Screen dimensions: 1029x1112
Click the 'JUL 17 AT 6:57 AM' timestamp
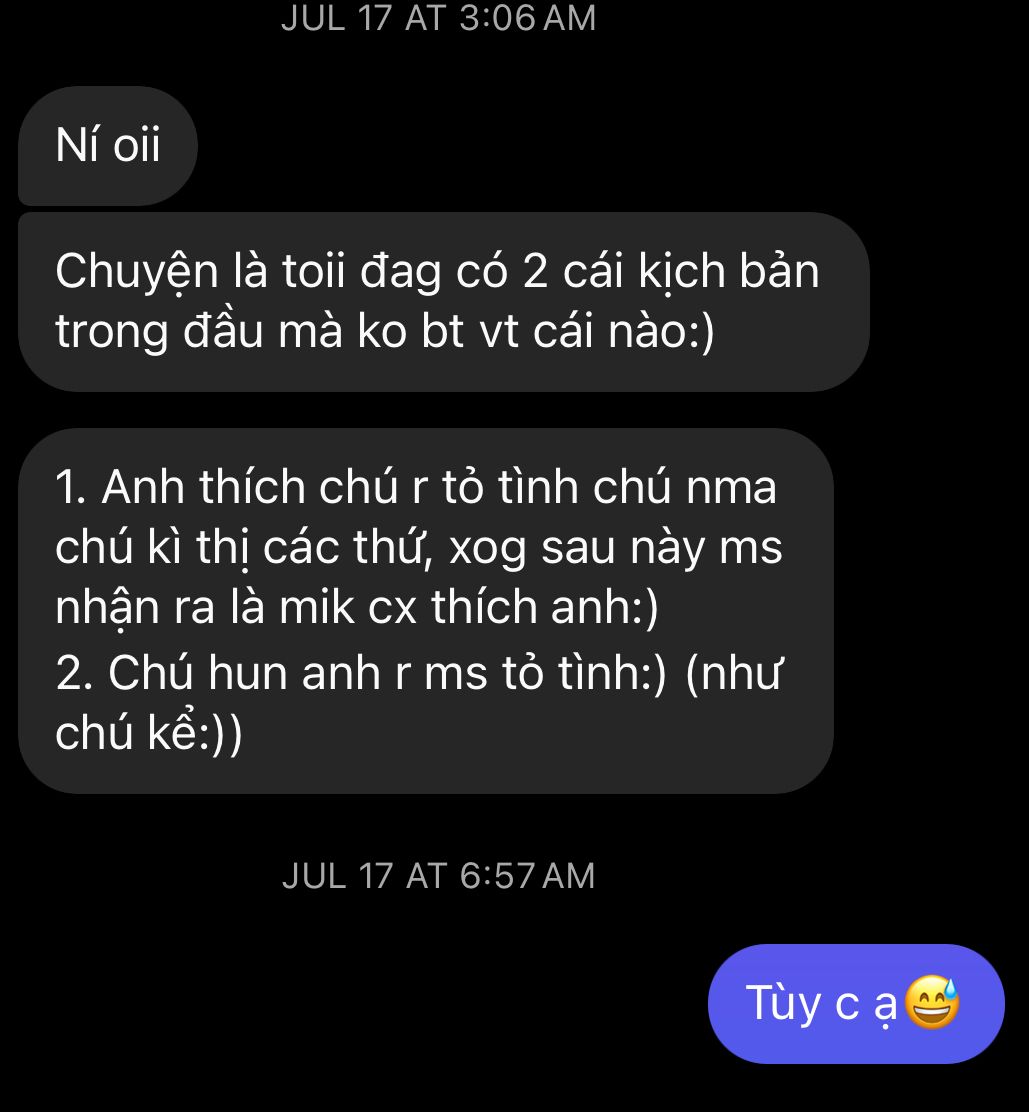438,876
